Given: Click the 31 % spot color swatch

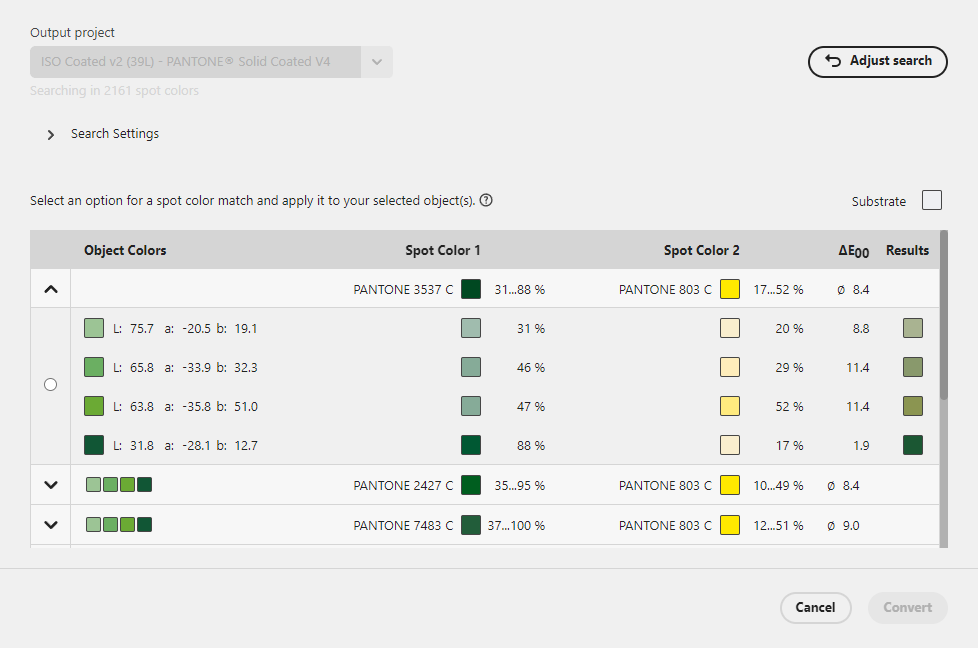Looking at the screenshot, I should click(471, 328).
